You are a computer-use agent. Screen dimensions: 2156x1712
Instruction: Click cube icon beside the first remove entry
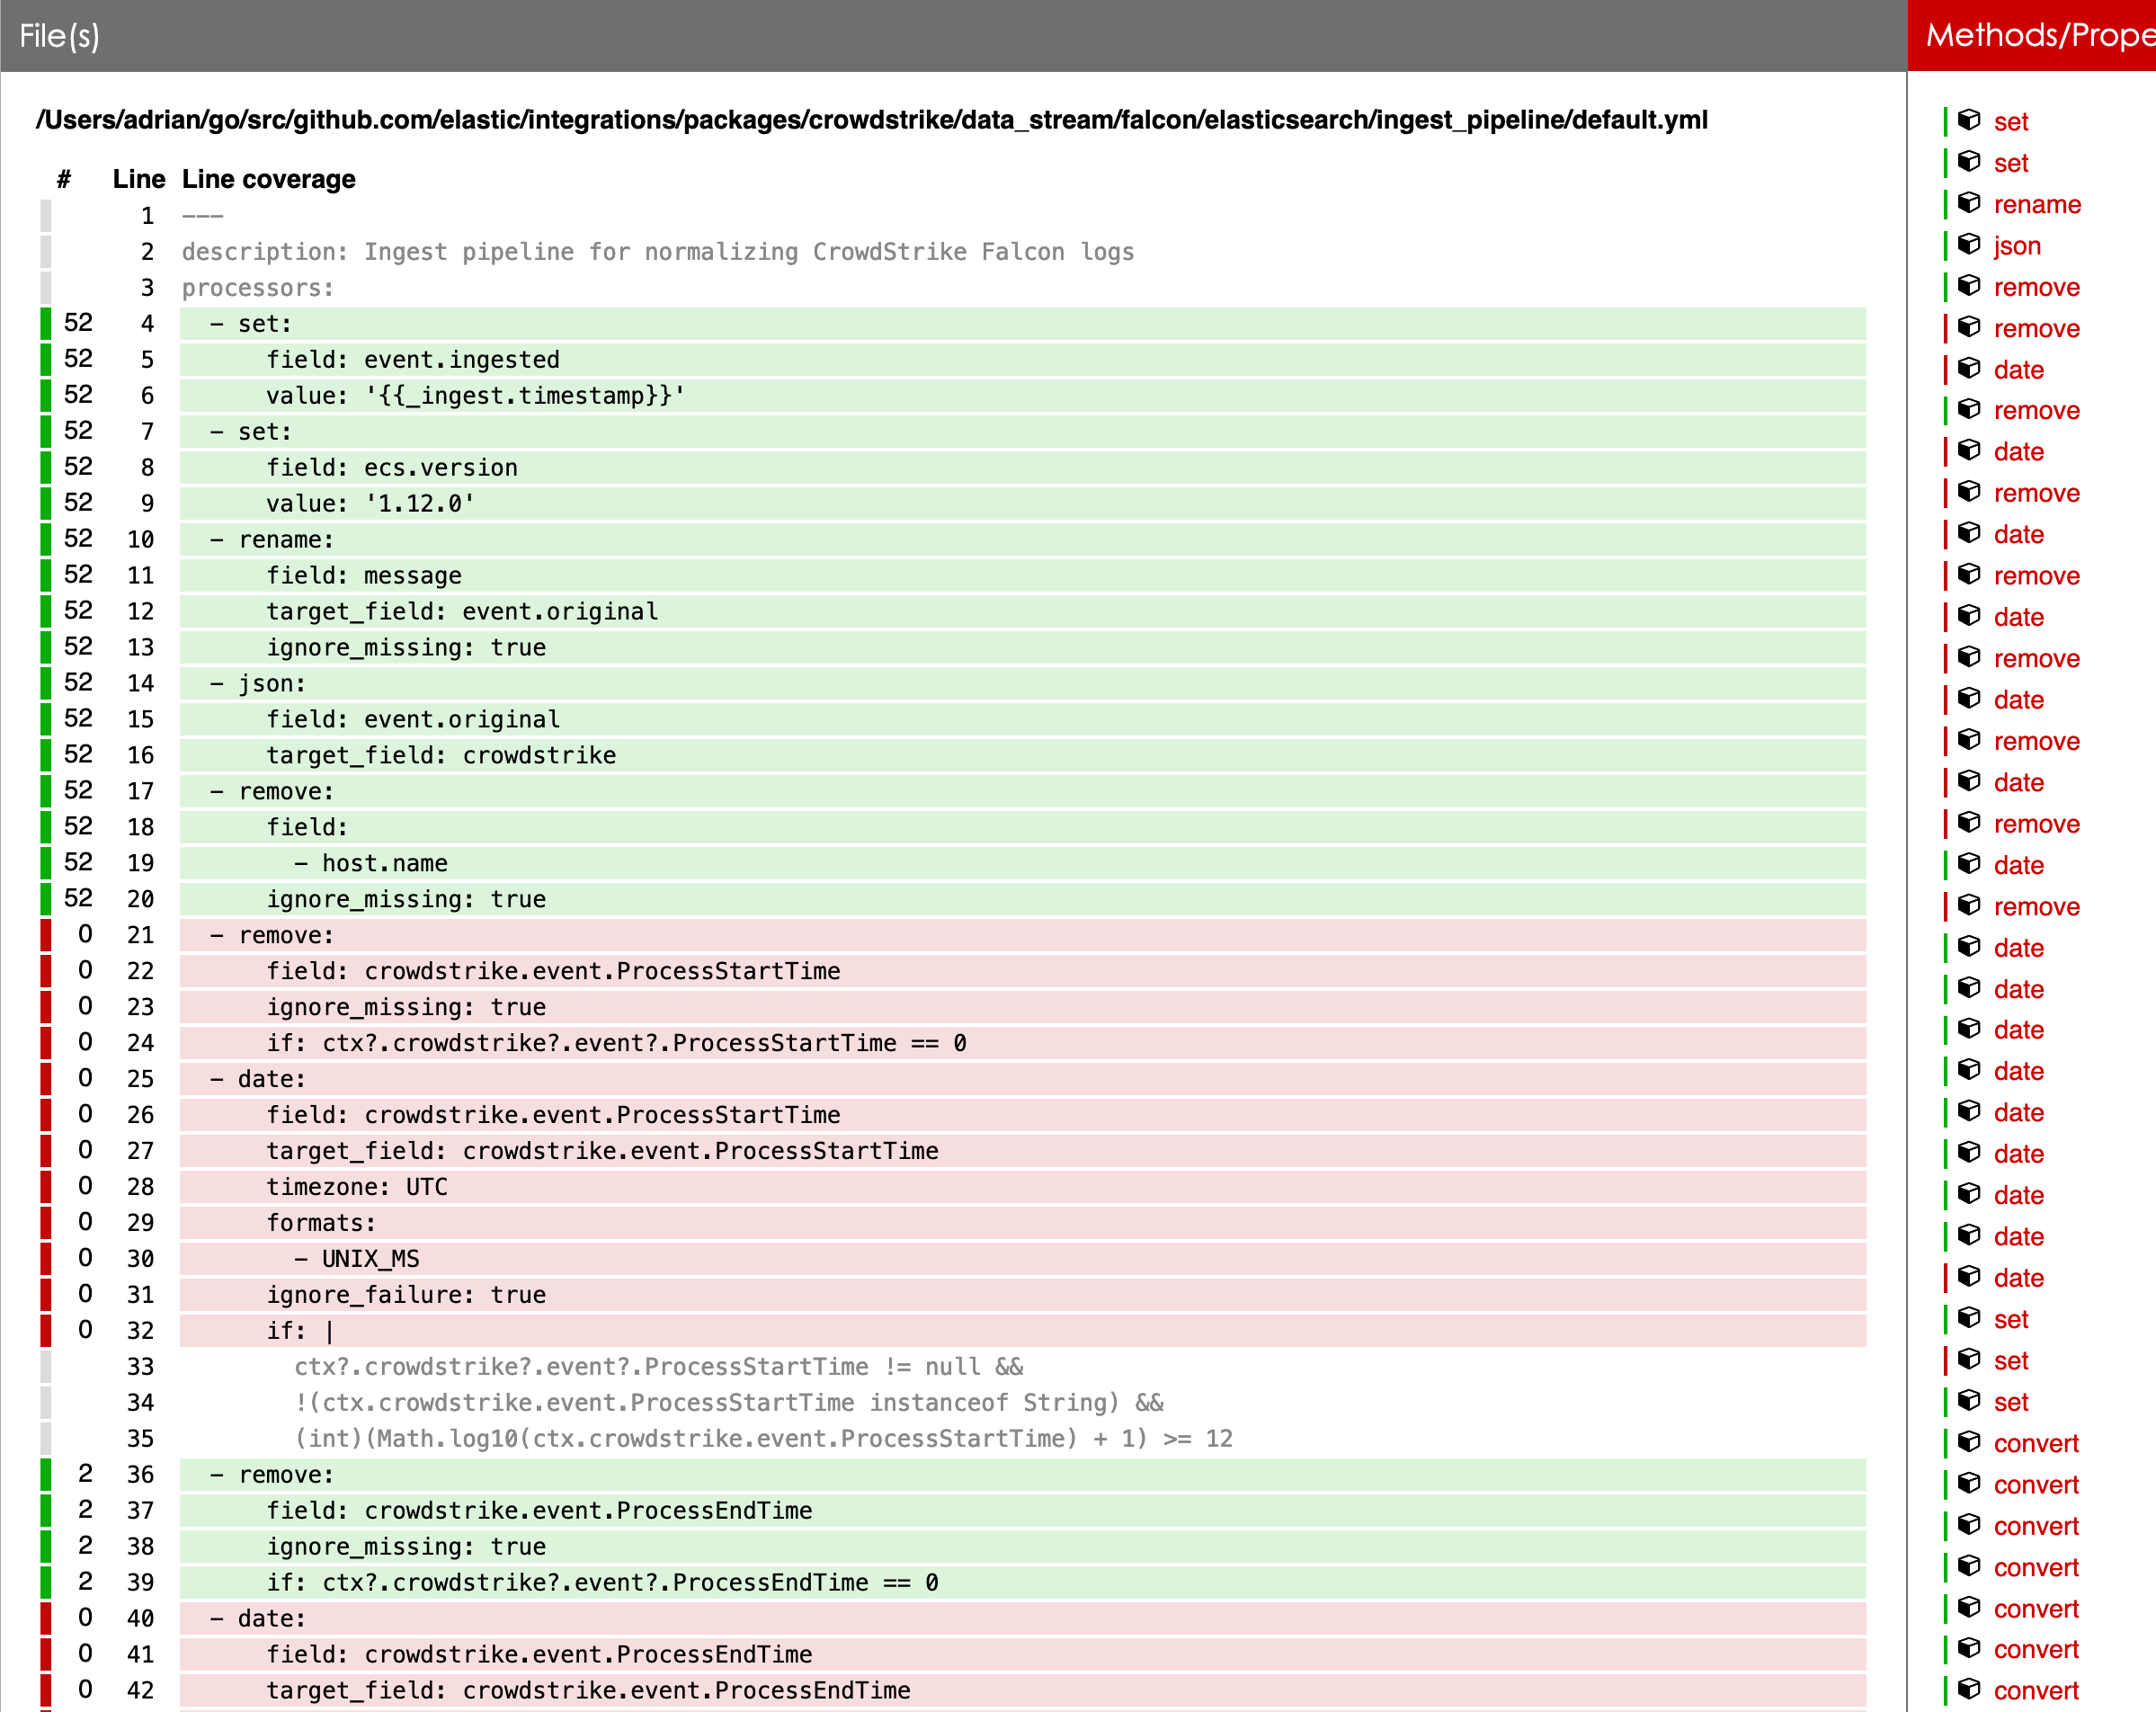tap(1968, 287)
